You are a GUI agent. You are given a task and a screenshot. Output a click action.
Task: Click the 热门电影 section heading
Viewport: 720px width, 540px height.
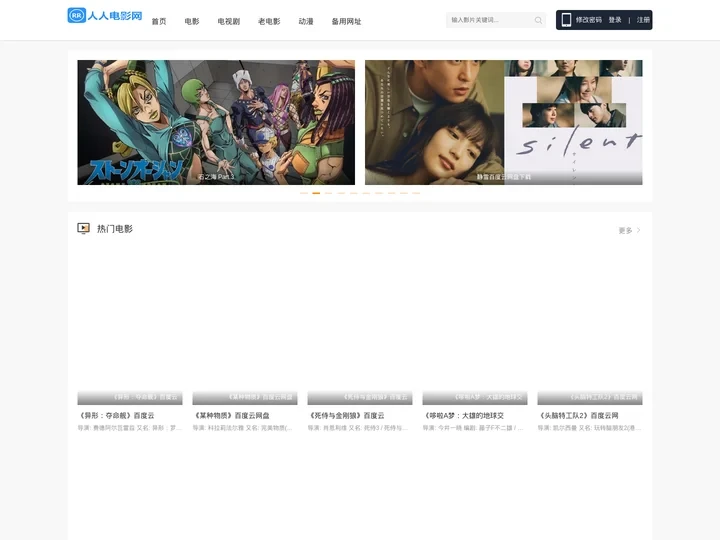point(115,229)
